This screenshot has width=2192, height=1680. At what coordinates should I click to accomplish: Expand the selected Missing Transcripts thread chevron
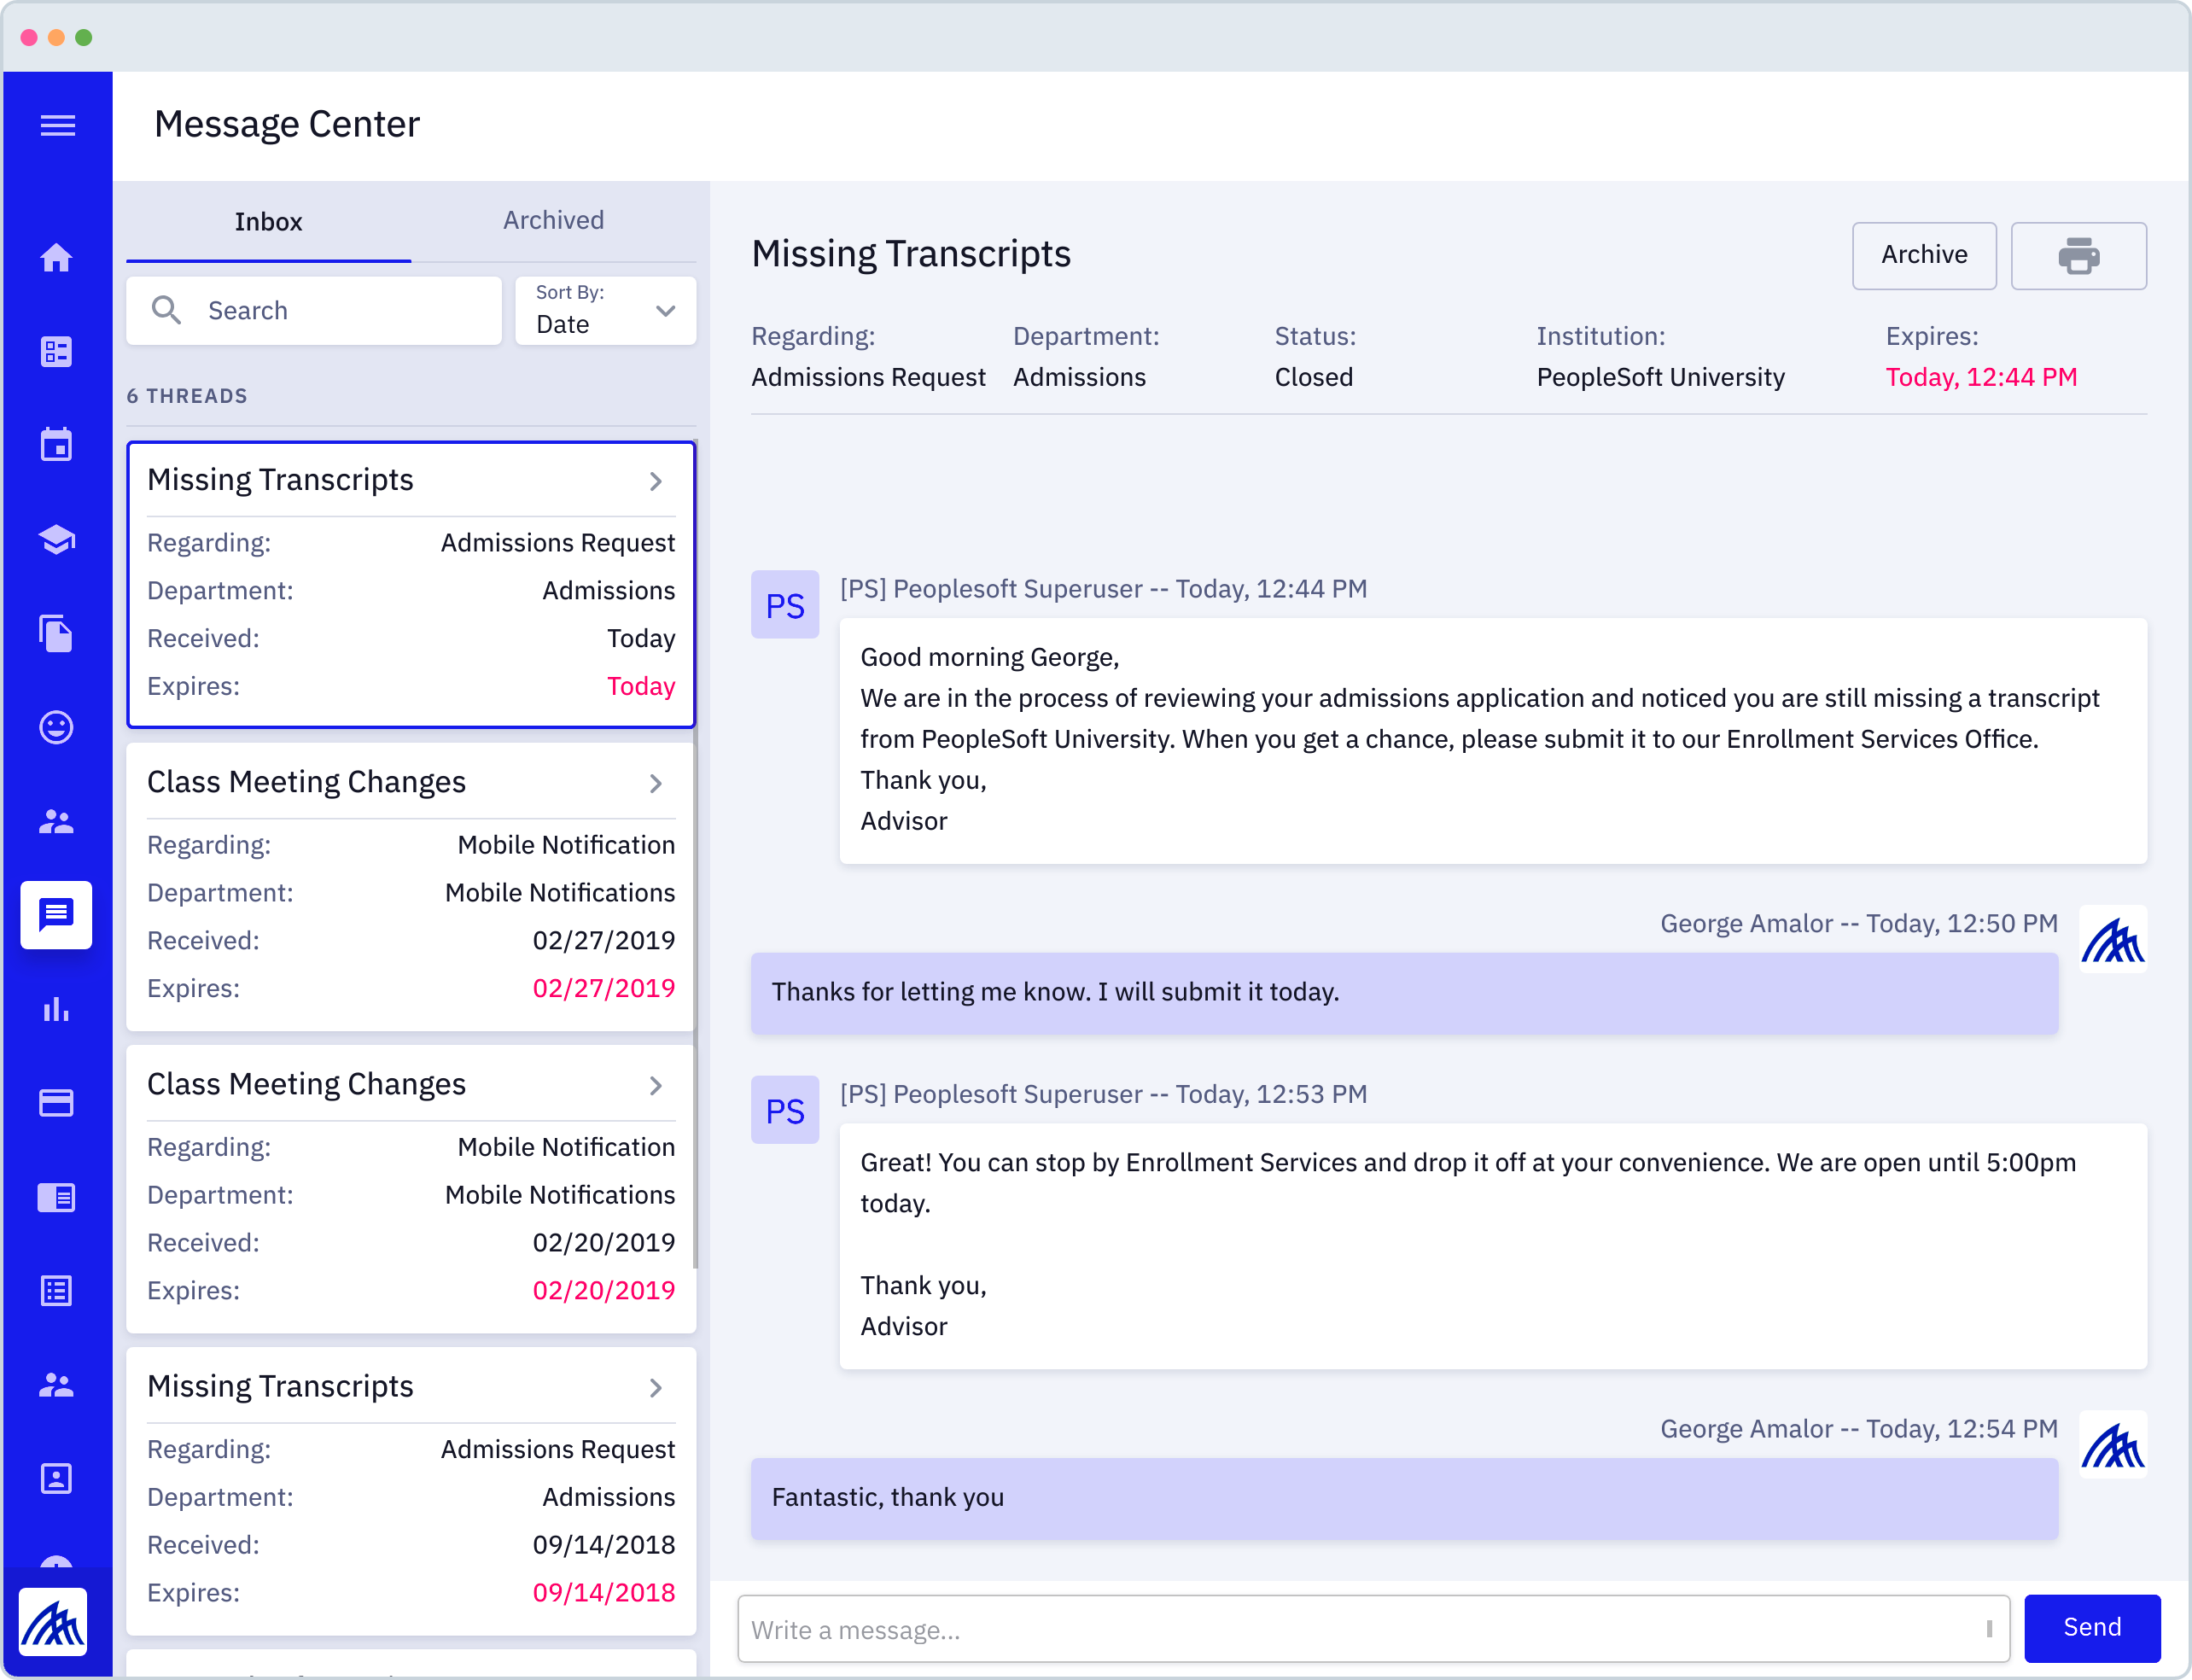pyautogui.click(x=656, y=482)
